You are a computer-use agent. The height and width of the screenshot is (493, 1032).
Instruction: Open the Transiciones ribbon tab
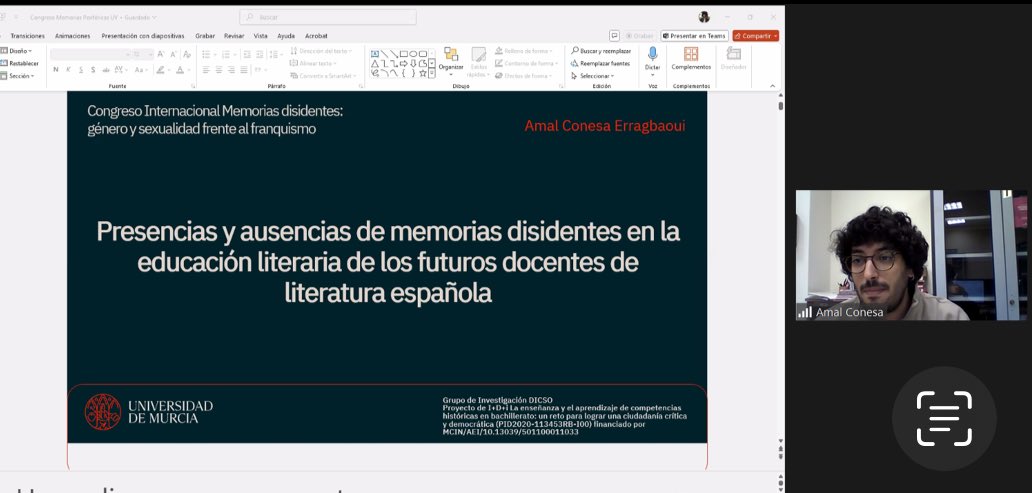28,36
